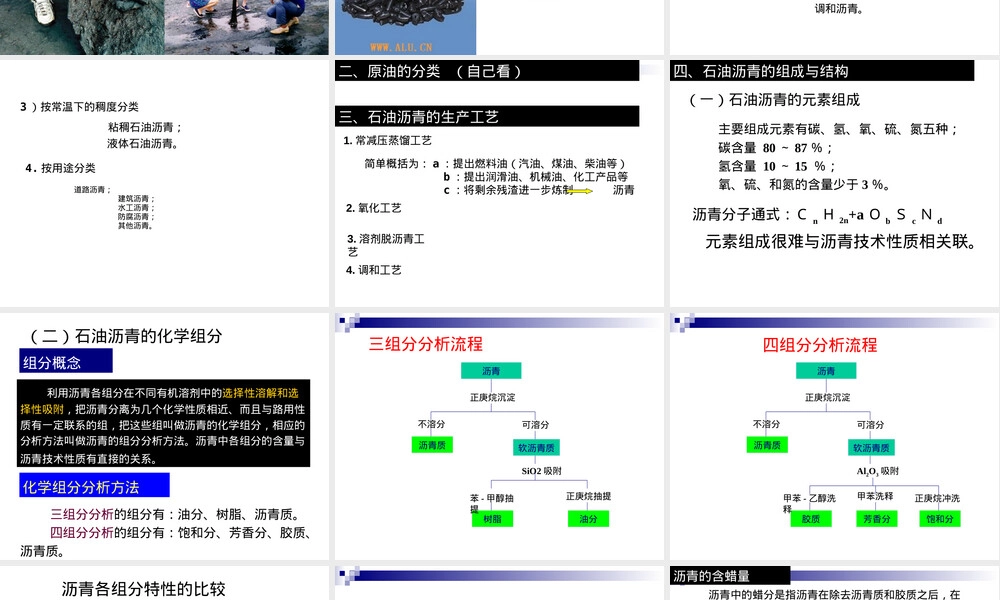1000x600 pixels.
Task: Click '不溶分' in the 三组分 flowchart
Action: pos(431,424)
